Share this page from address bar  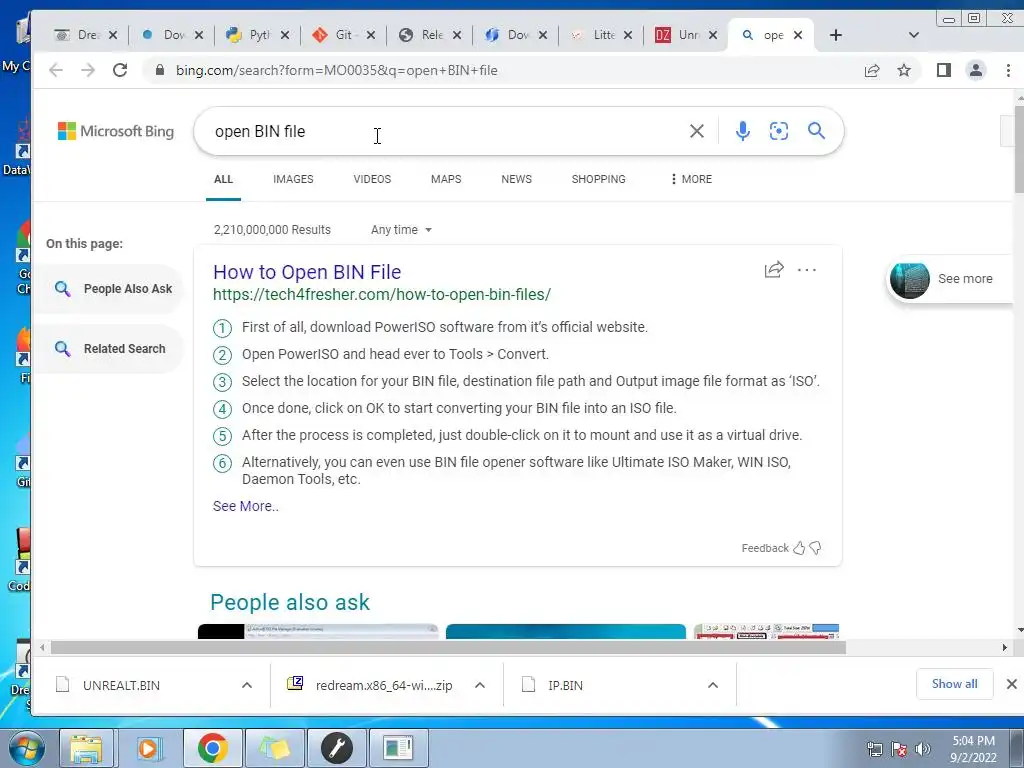pyautogui.click(x=872, y=71)
